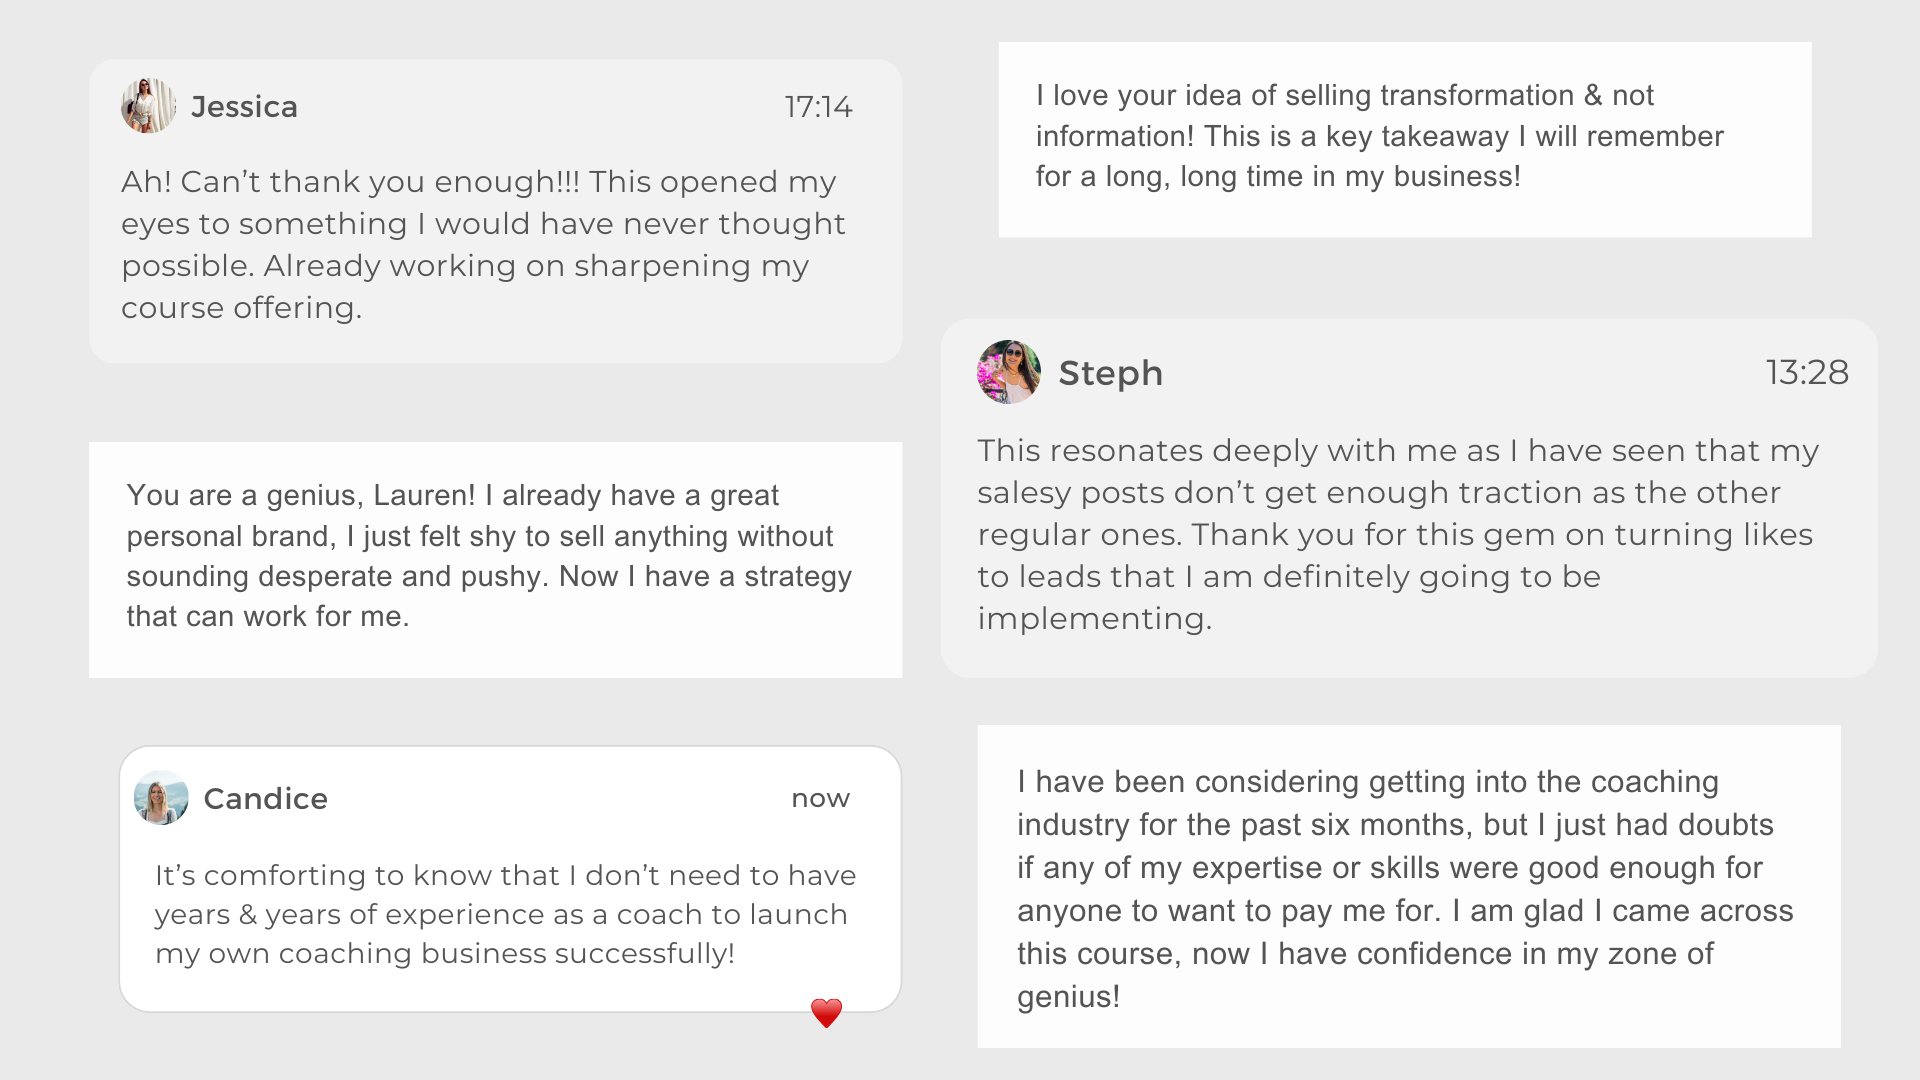
Task: Open Candice's "It's comforting to know" message
Action: click(x=505, y=914)
